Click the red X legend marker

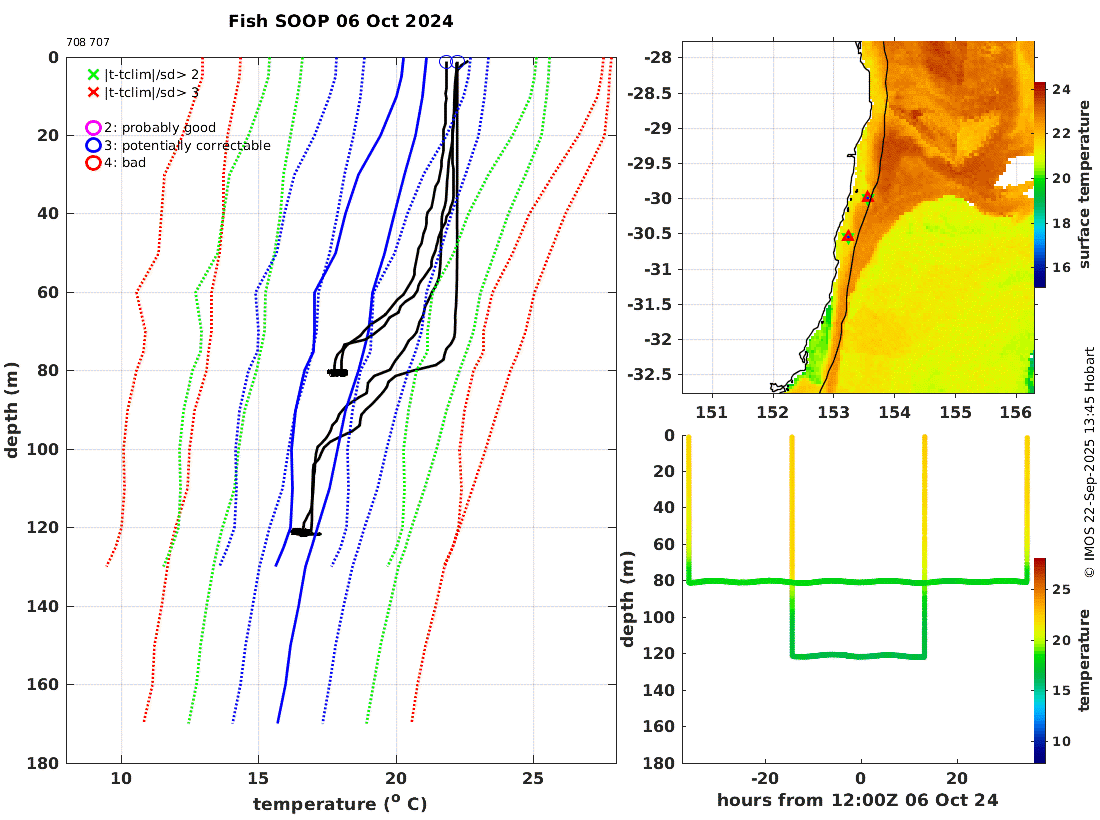93,92
